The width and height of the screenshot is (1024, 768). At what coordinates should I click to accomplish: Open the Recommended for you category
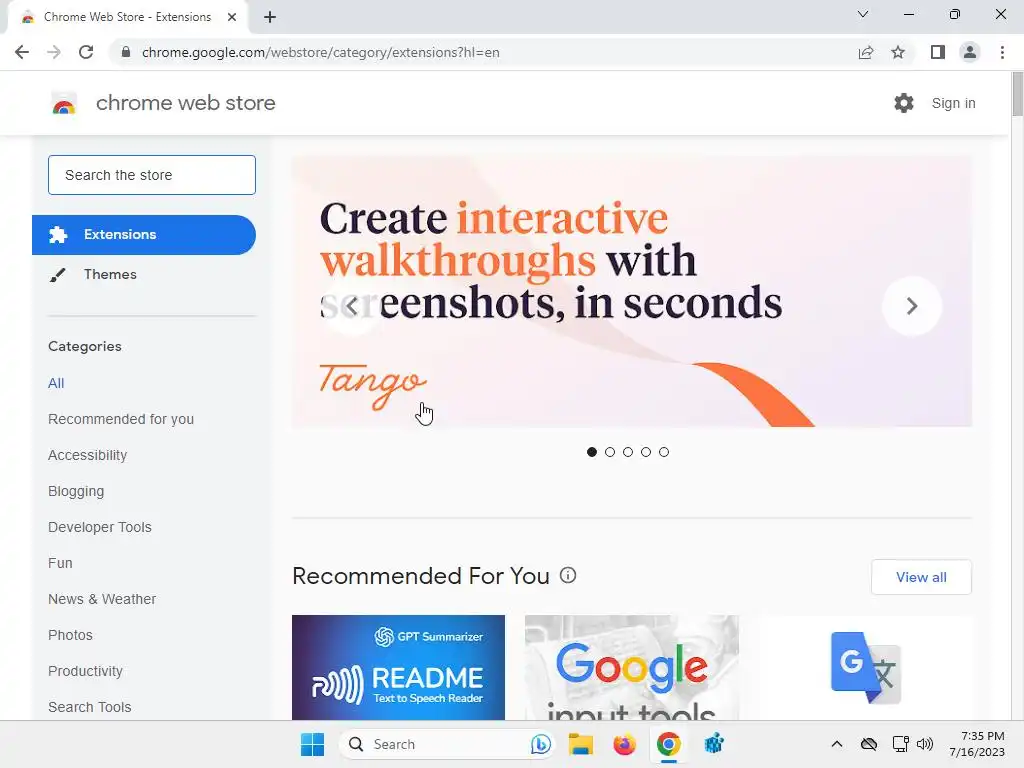coord(121,419)
